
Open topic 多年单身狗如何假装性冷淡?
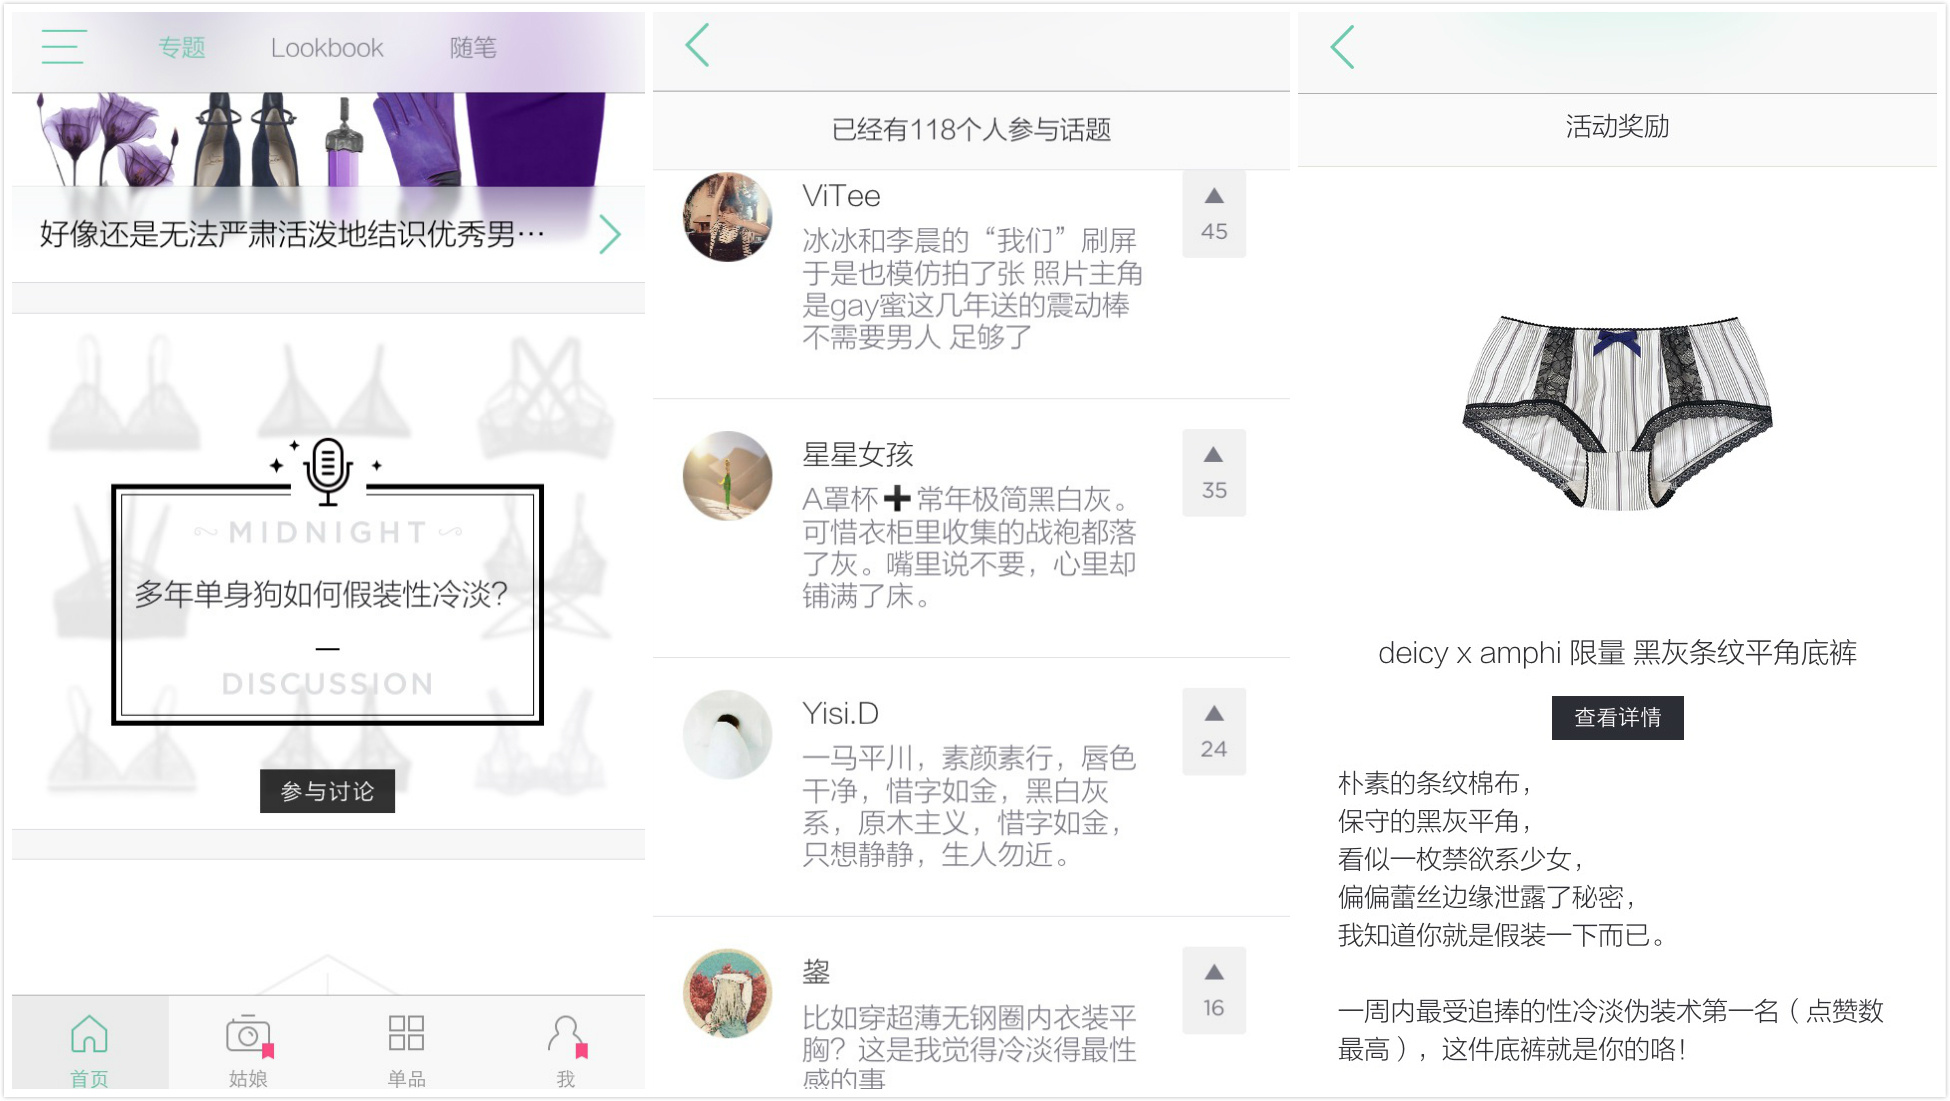click(x=322, y=594)
